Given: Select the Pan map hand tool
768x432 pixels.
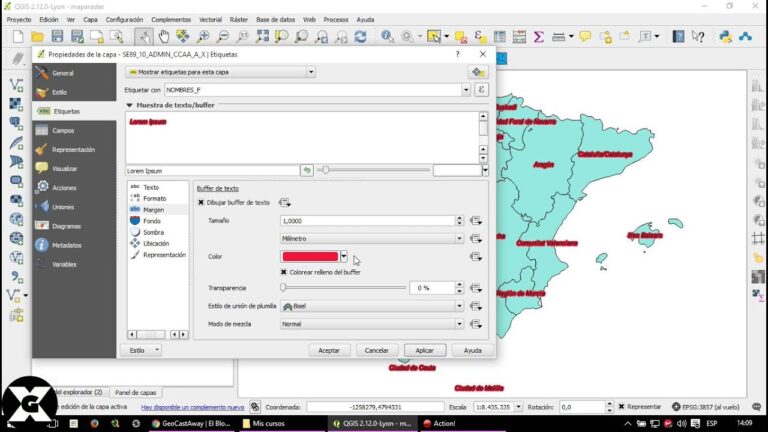Looking at the screenshot, I should pos(164,36).
